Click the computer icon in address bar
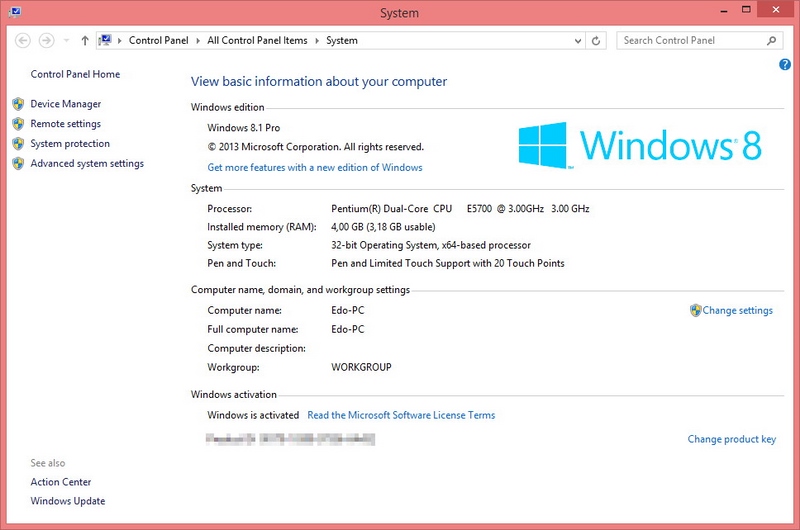Viewport: 800px width, 530px height. 106,40
